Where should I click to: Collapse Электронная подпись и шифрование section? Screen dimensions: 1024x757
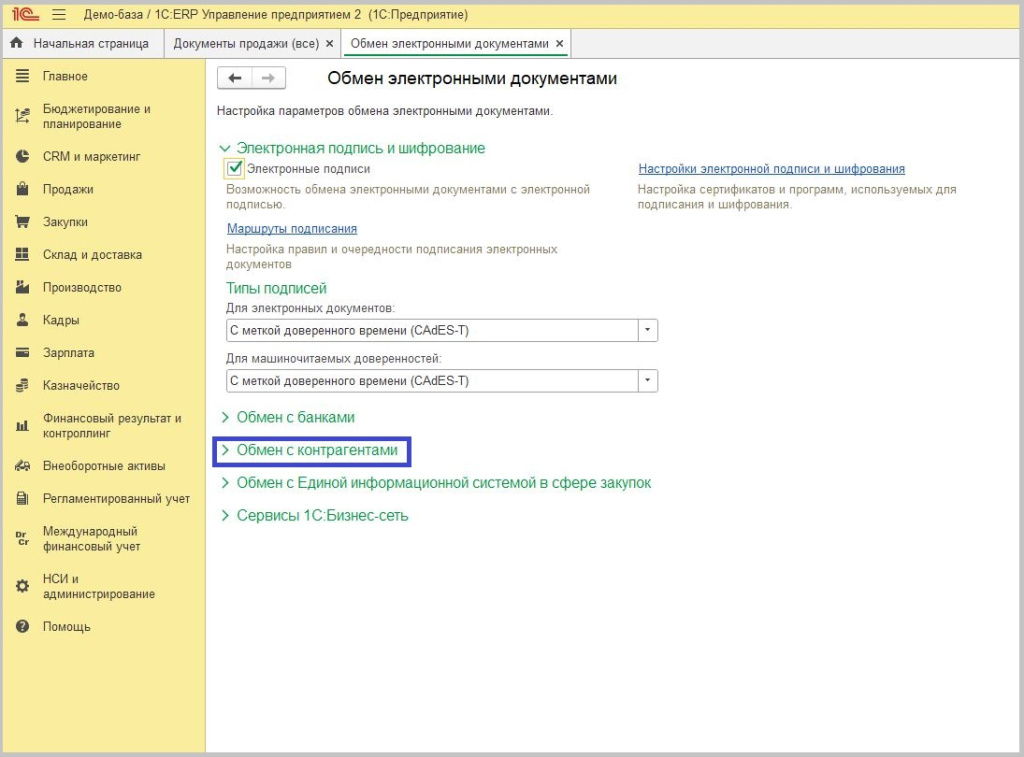[x=225, y=148]
